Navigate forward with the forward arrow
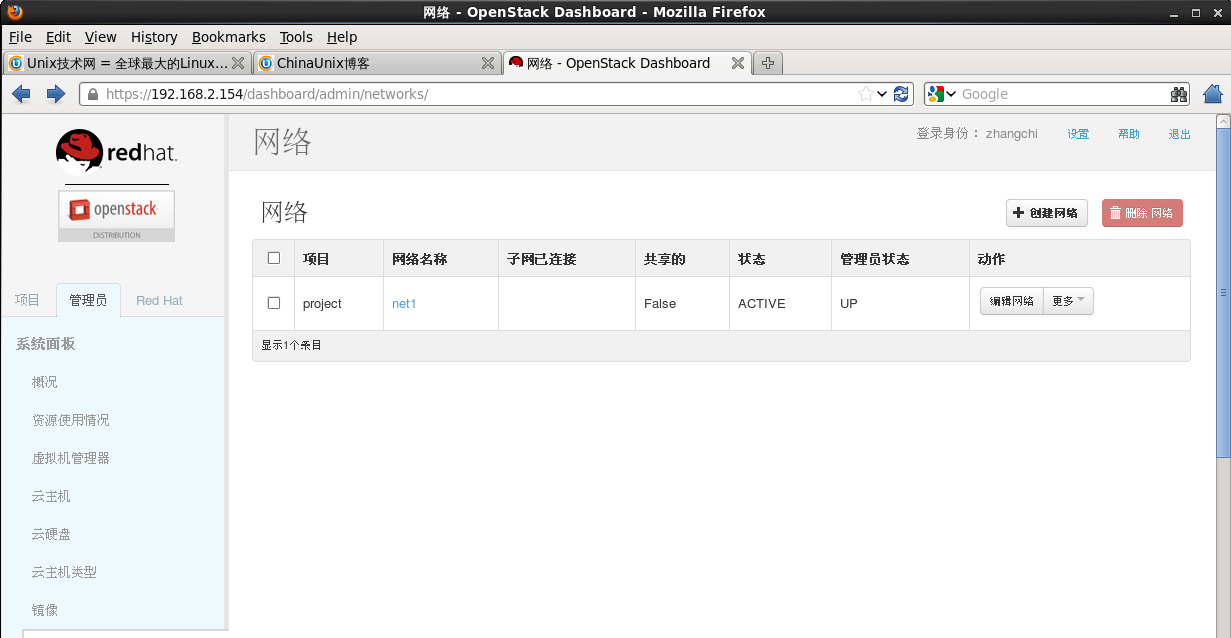This screenshot has height=638, width=1231. click(57, 93)
